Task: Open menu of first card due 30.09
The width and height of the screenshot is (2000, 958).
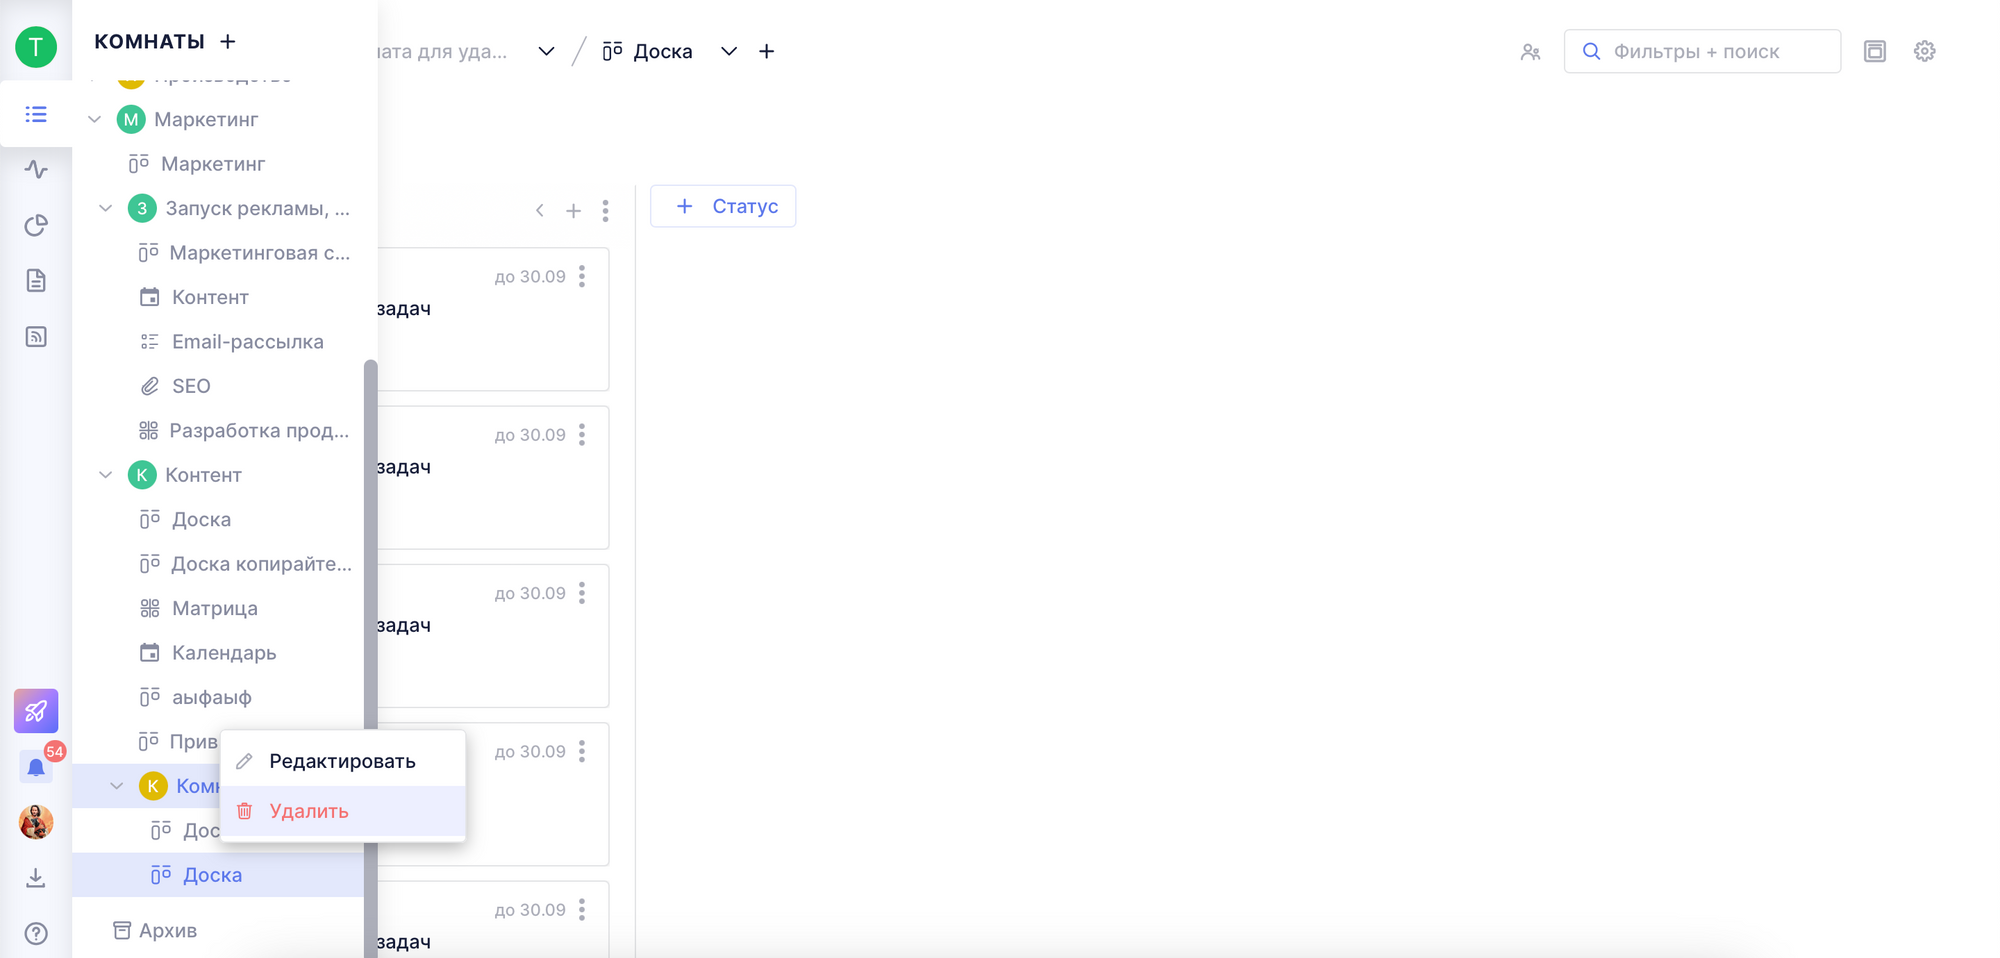Action: [582, 276]
